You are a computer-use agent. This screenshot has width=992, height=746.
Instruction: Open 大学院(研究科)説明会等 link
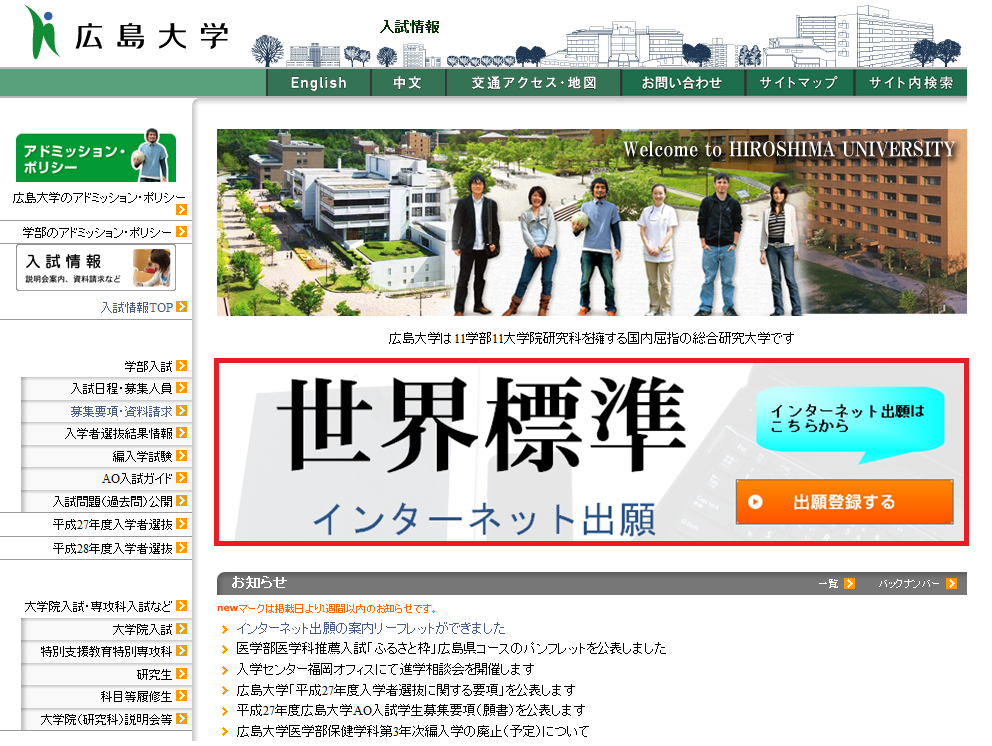point(106,719)
